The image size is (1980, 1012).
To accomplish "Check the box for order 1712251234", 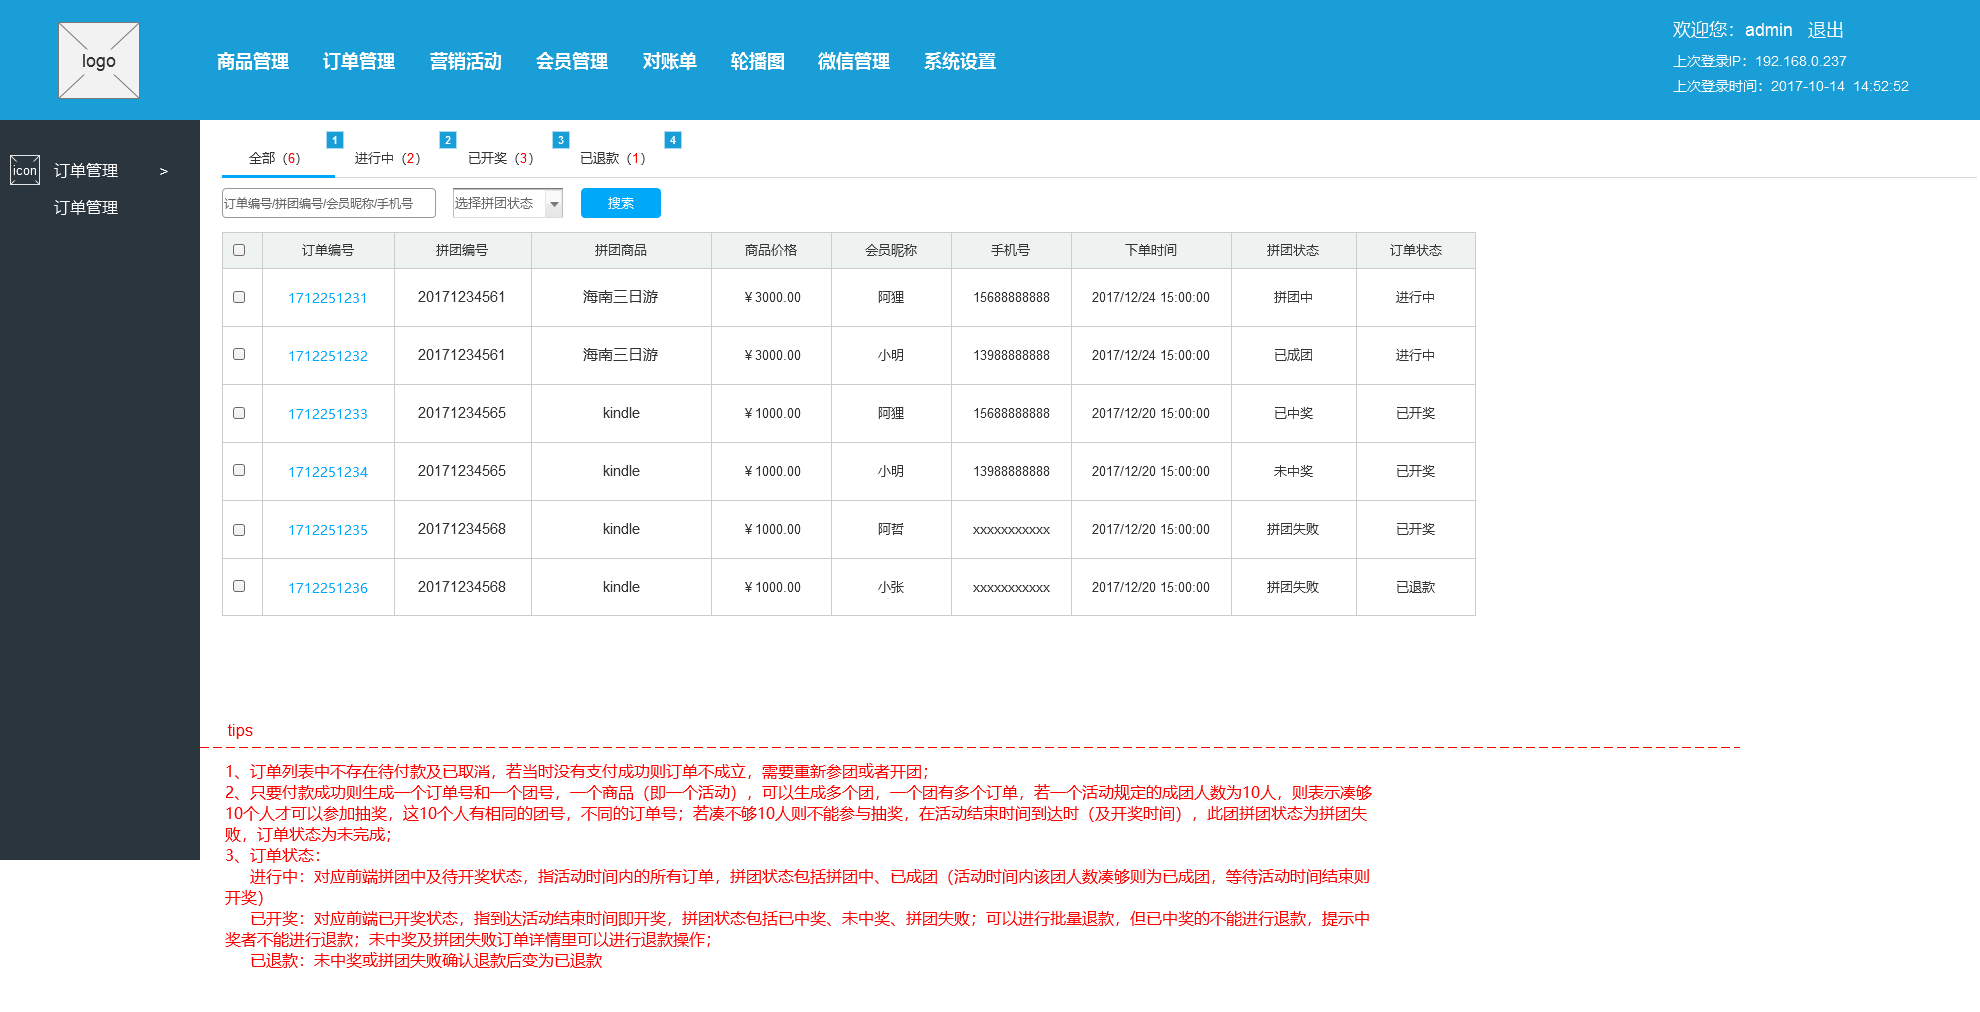I will 239,470.
